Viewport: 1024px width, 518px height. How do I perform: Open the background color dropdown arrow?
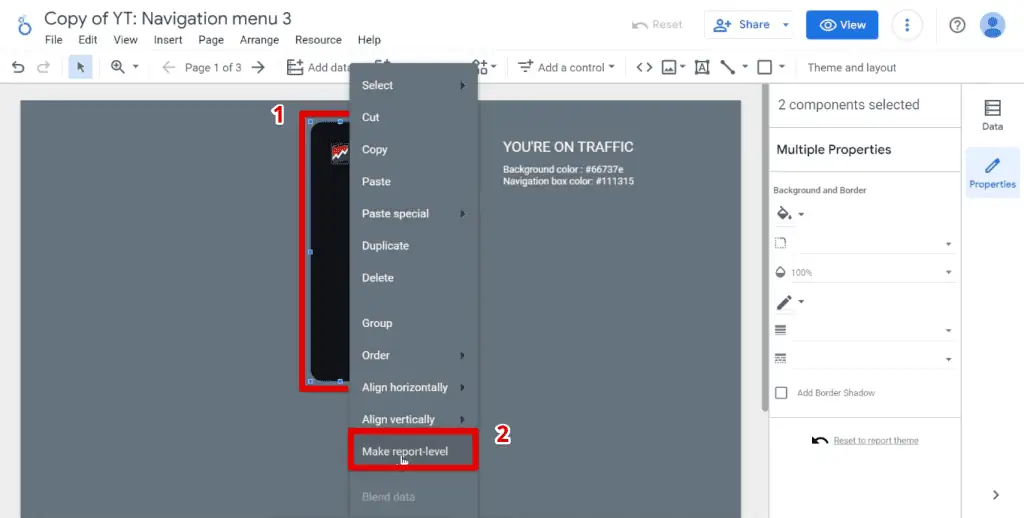tap(801, 214)
